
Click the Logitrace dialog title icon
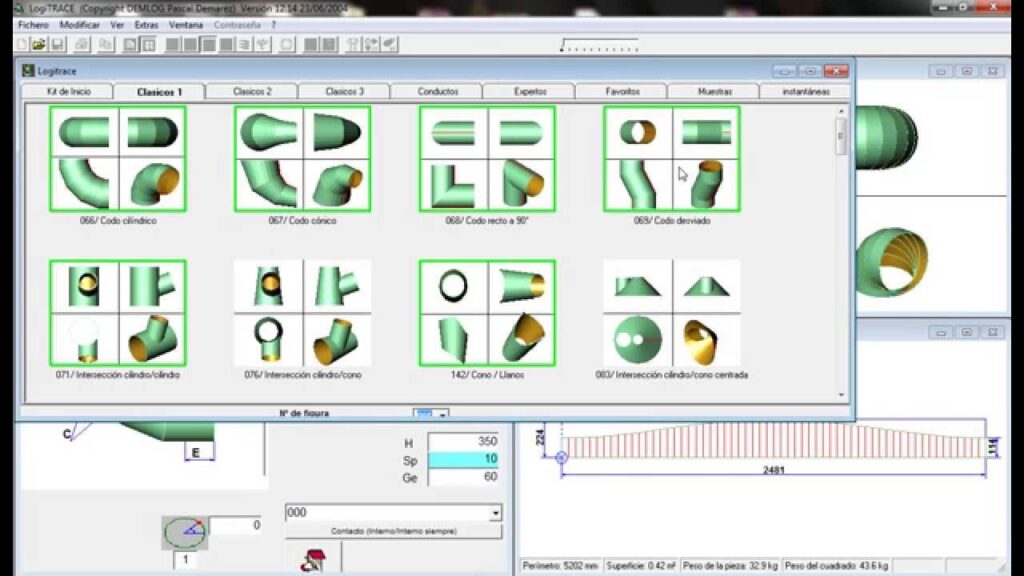pos(28,71)
